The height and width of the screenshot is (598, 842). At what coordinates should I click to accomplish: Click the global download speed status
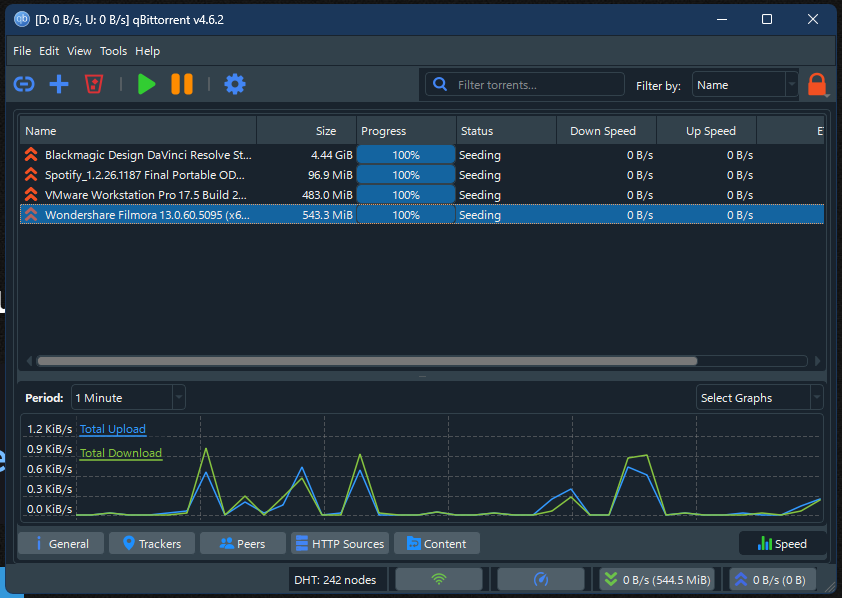657,579
